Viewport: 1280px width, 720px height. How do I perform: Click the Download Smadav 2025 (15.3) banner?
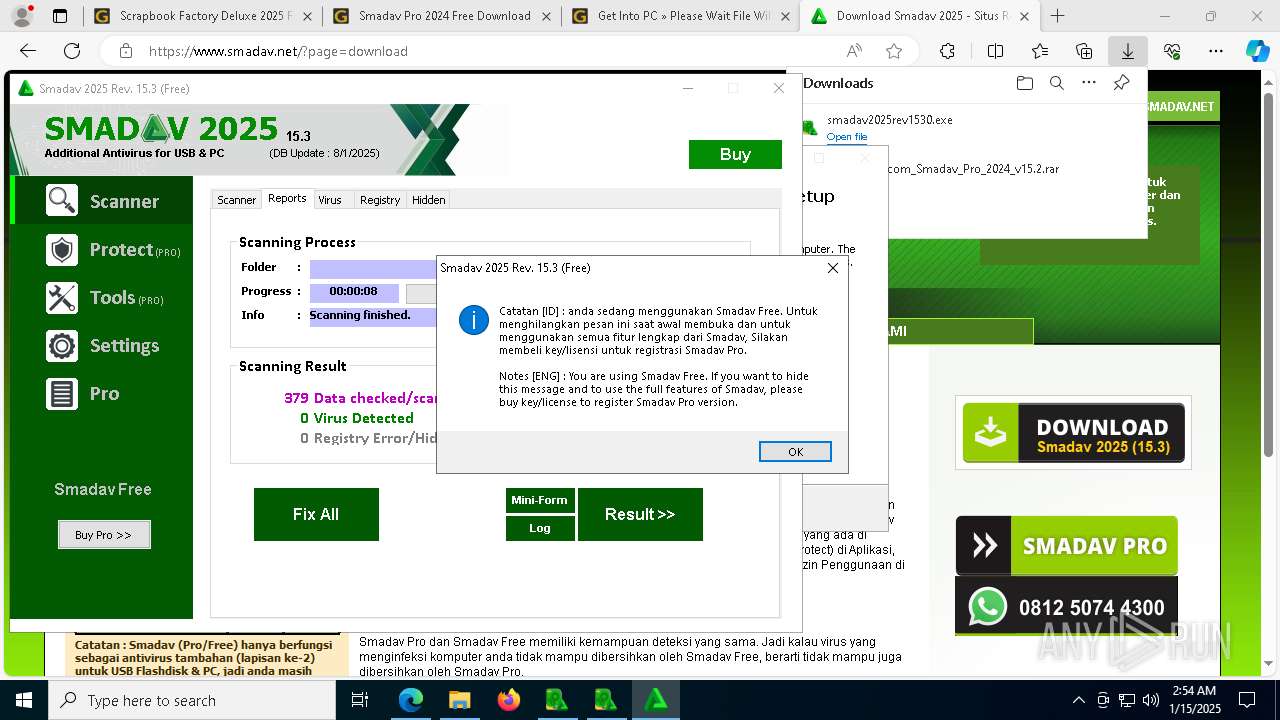pos(1073,433)
